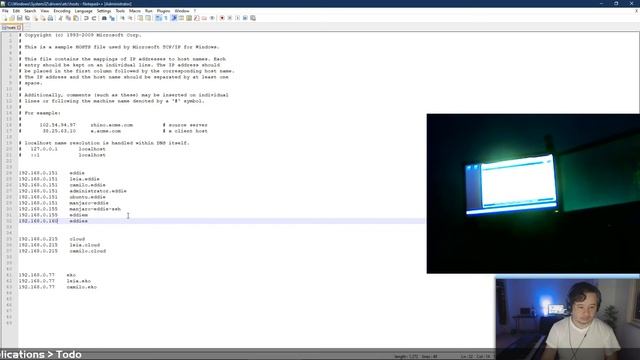Toggle Show All Characters icon
Viewport: 640px width, 360px height.
(166, 18)
